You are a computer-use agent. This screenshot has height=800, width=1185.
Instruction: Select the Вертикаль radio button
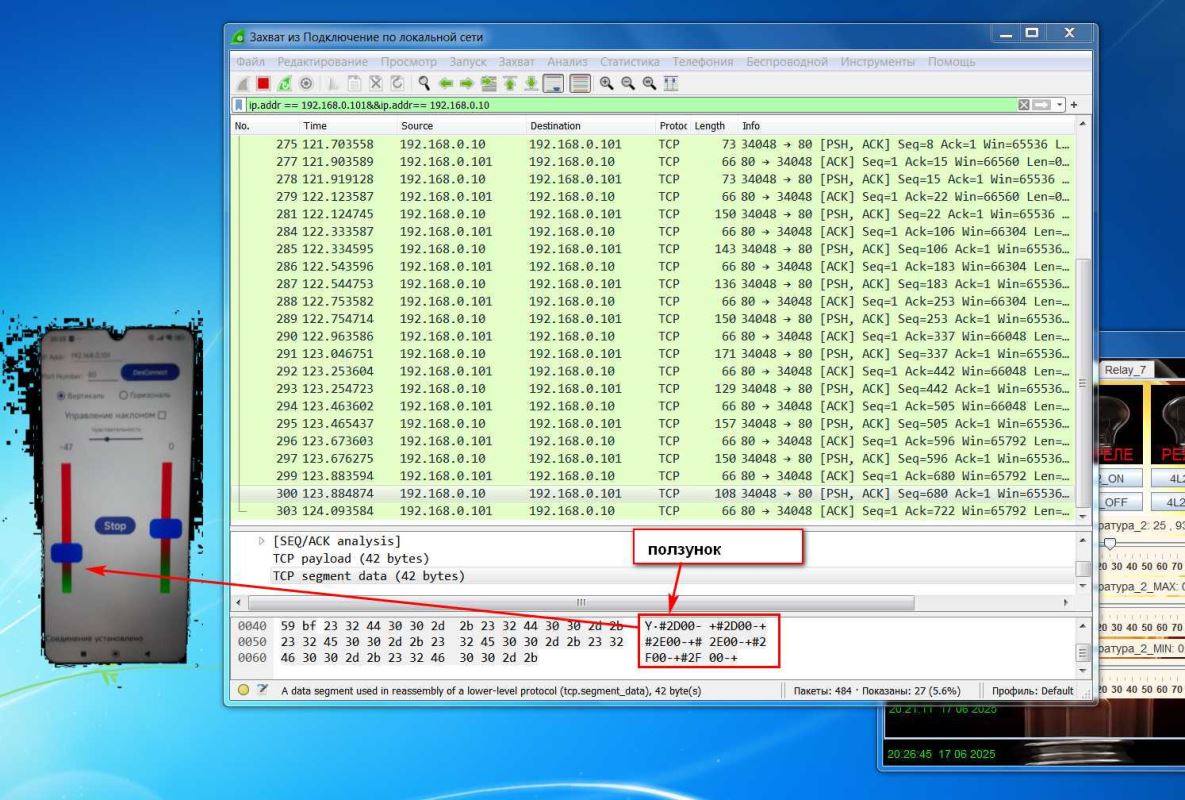pos(62,396)
